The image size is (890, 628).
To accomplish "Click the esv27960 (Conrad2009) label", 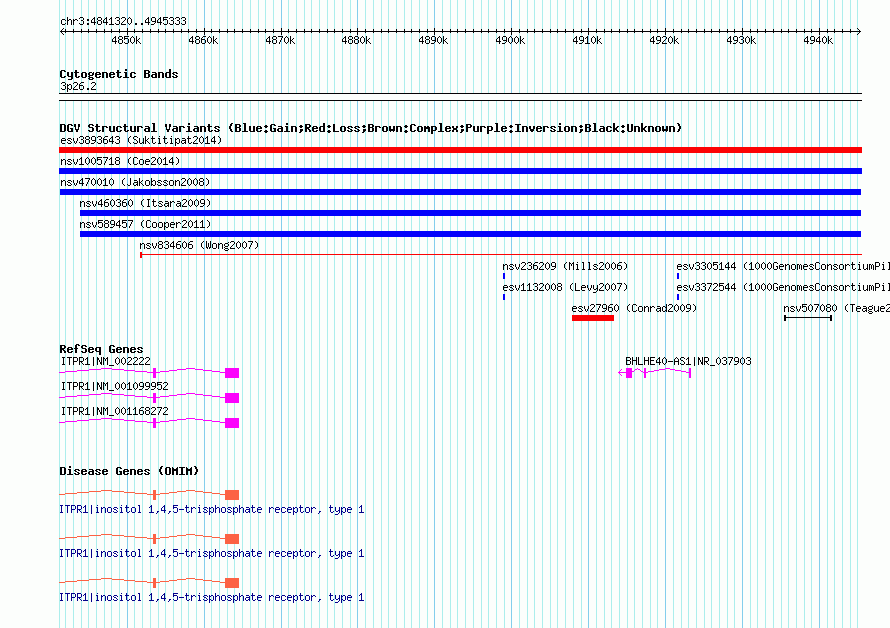I will (x=634, y=308).
